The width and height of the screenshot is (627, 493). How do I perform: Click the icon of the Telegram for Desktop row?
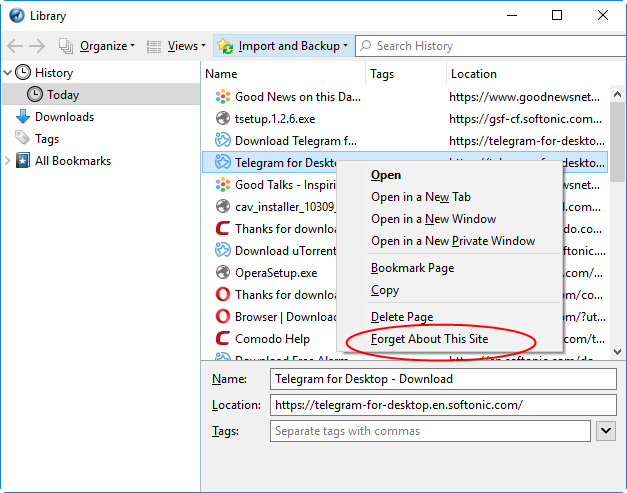click(223, 162)
